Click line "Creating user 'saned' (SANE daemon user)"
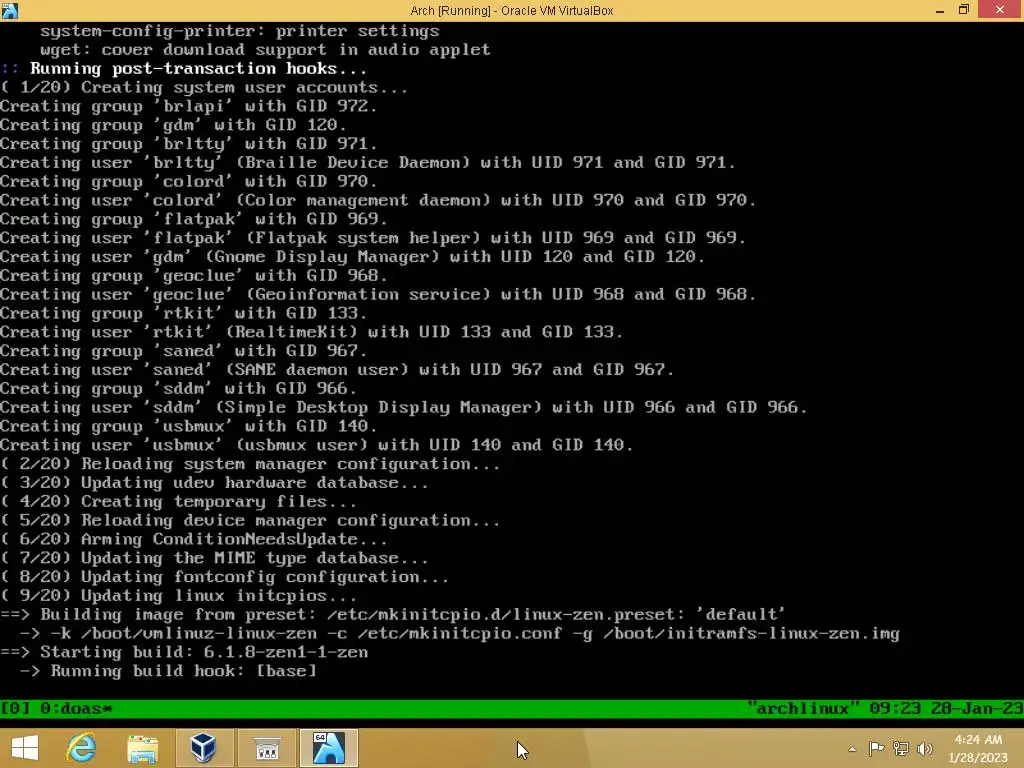This screenshot has width=1024, height=768. [337, 370]
